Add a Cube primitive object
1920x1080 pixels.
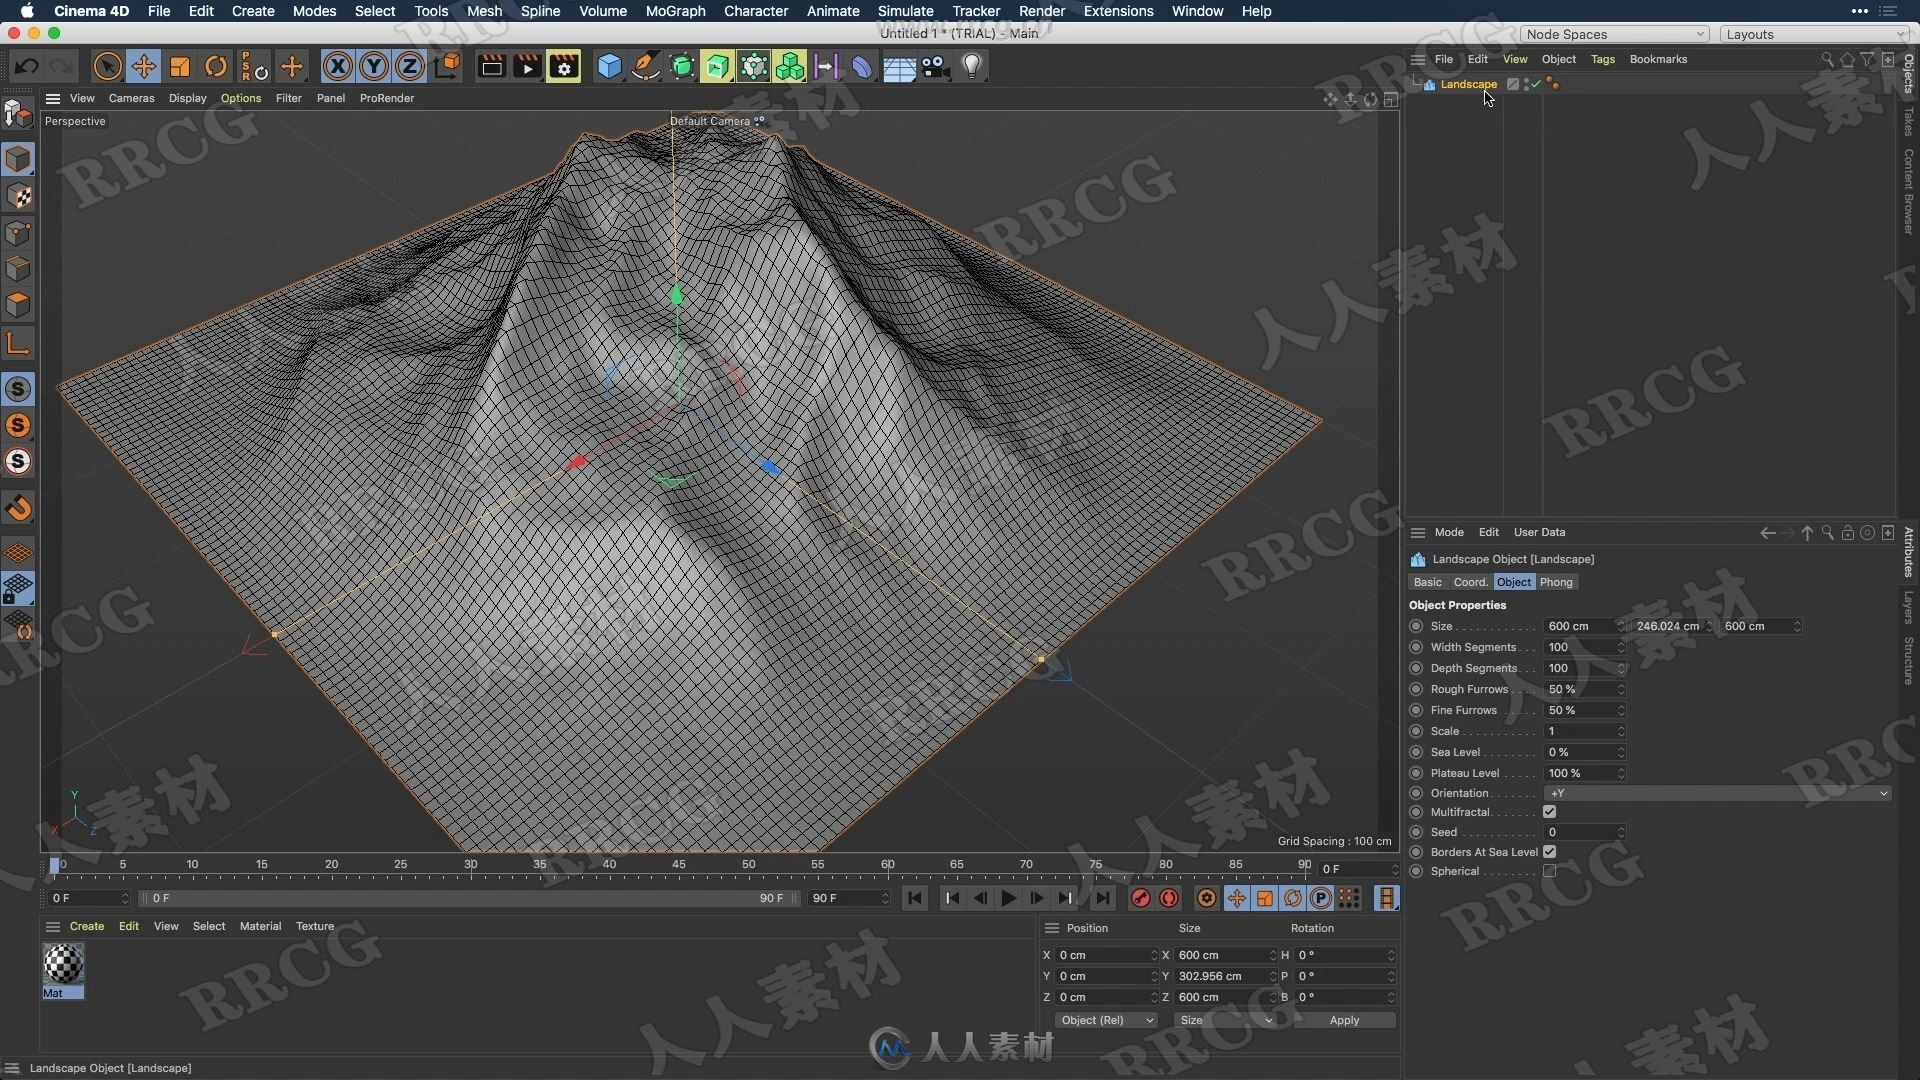609,67
